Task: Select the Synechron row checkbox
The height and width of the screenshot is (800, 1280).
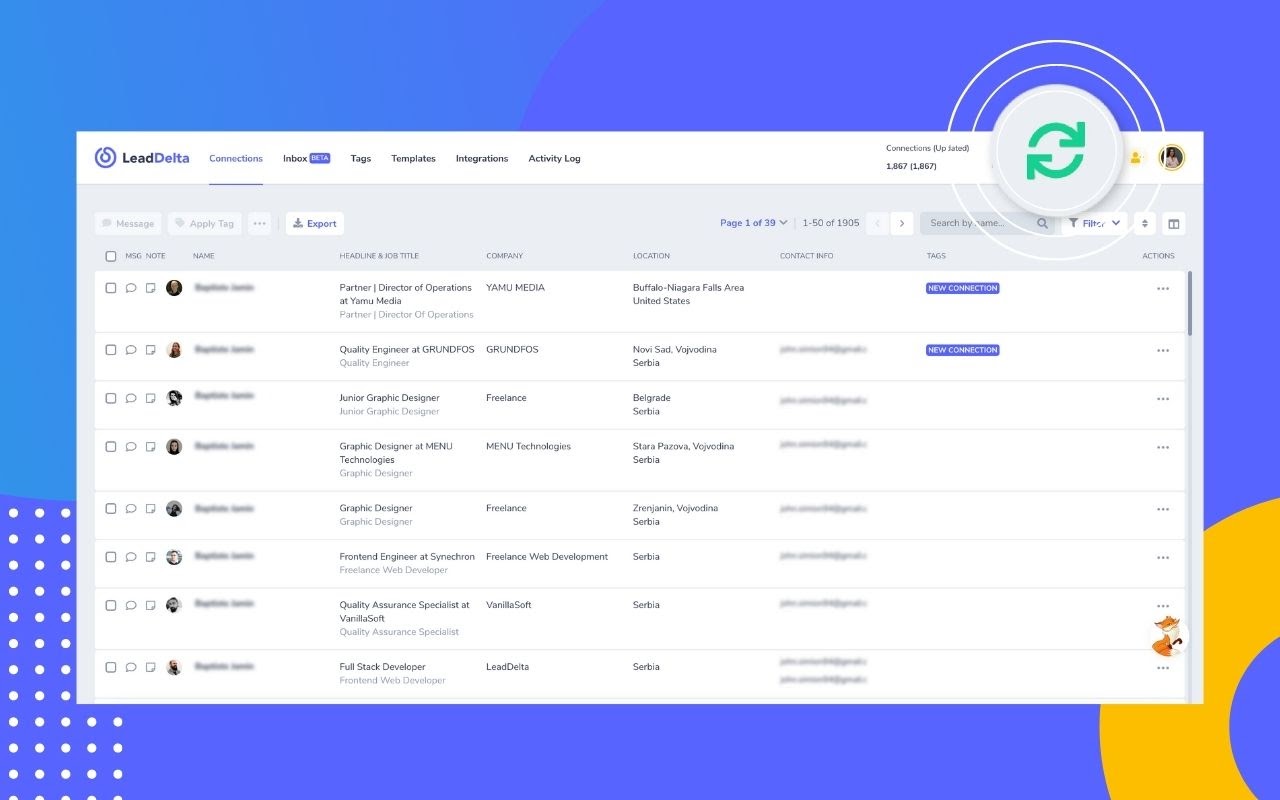Action: point(111,557)
